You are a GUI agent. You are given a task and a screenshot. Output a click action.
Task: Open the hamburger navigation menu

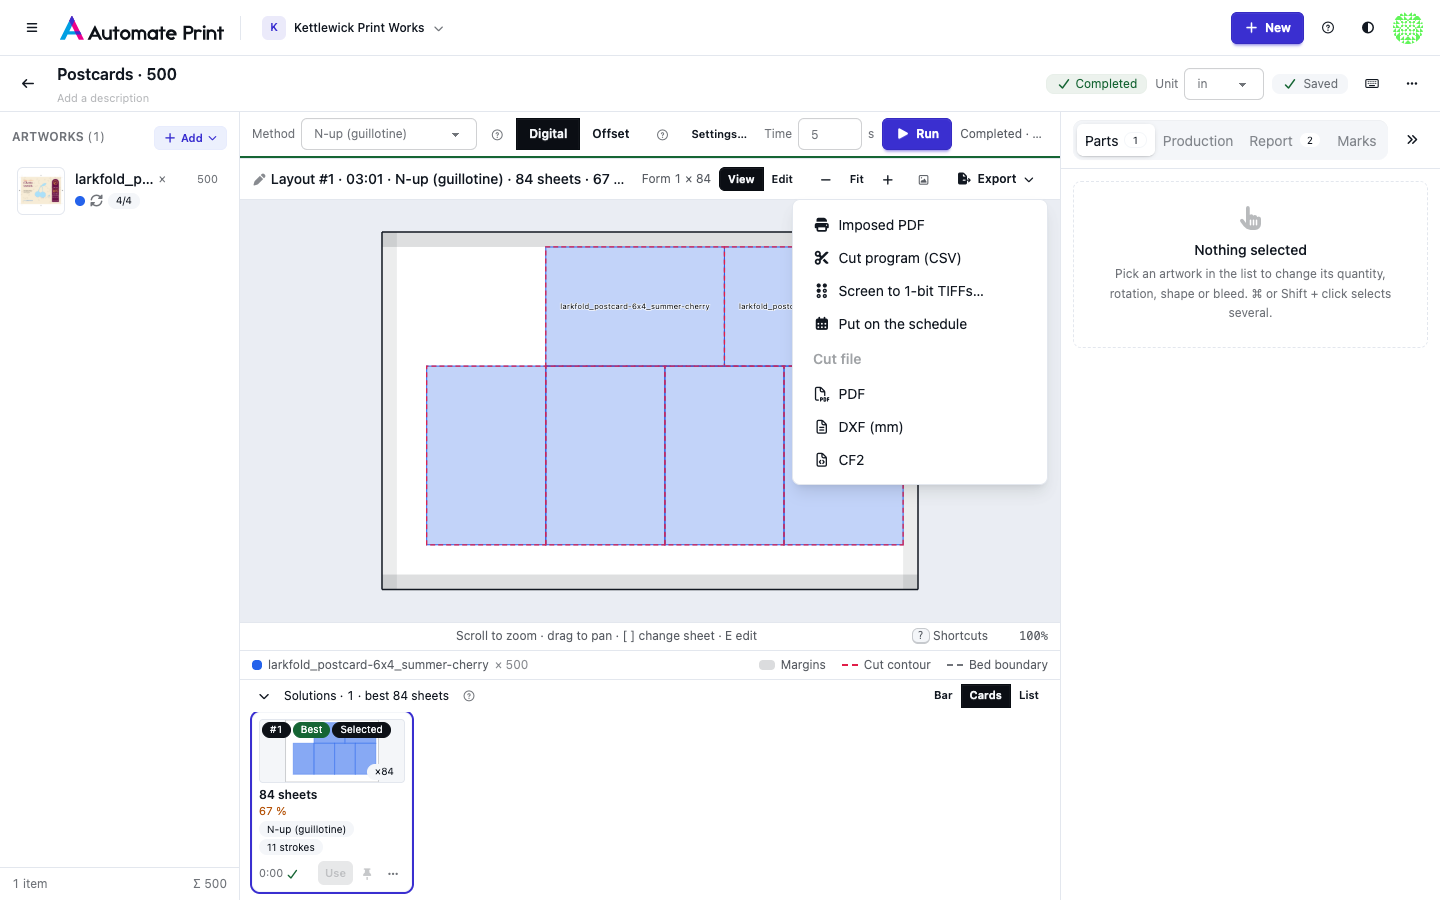click(32, 28)
